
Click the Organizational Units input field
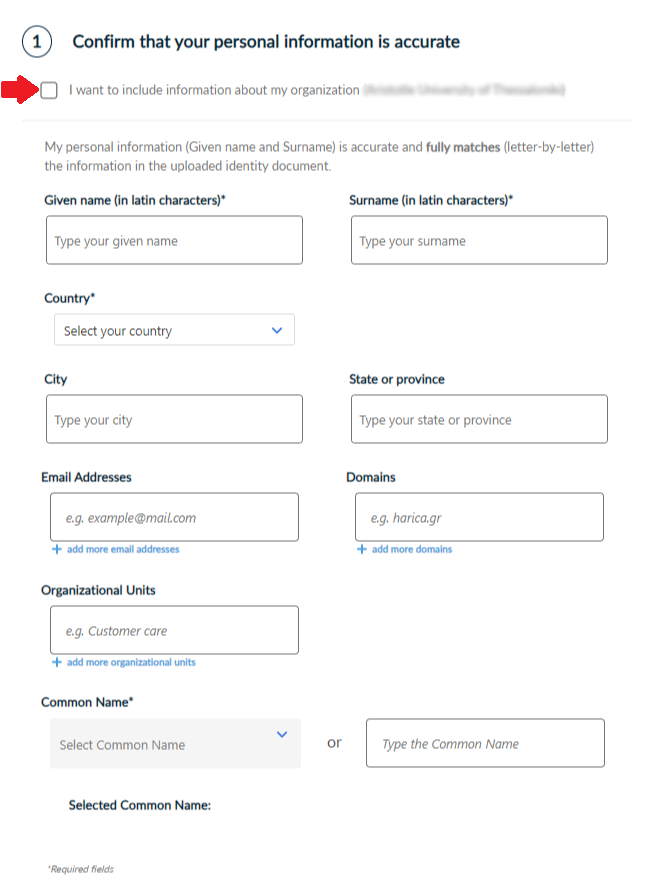pos(173,629)
